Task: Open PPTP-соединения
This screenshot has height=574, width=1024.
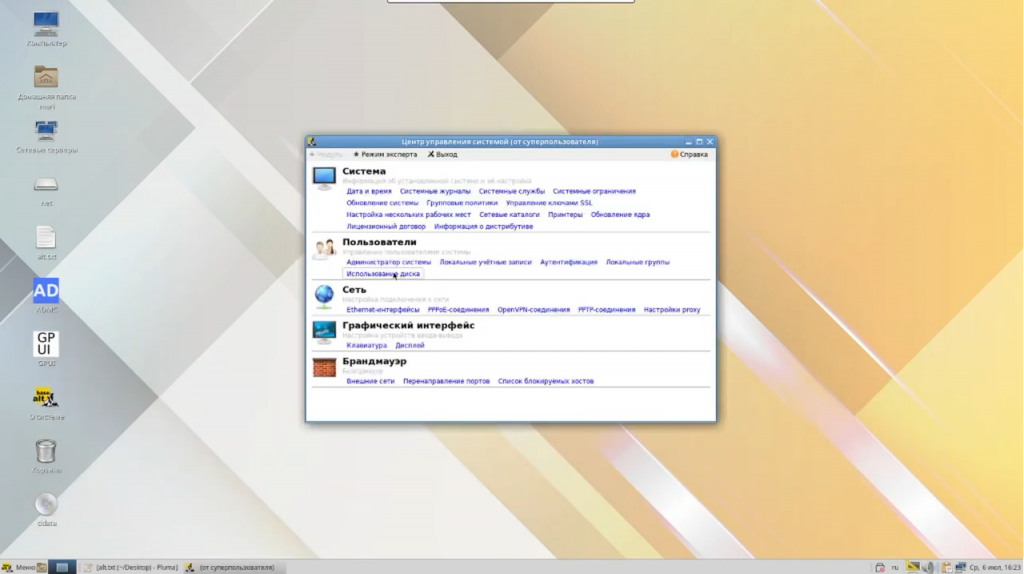Action: 606,310
